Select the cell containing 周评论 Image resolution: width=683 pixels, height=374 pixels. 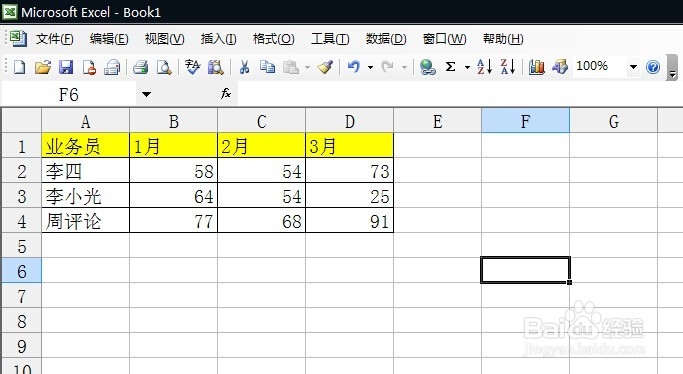coord(85,221)
